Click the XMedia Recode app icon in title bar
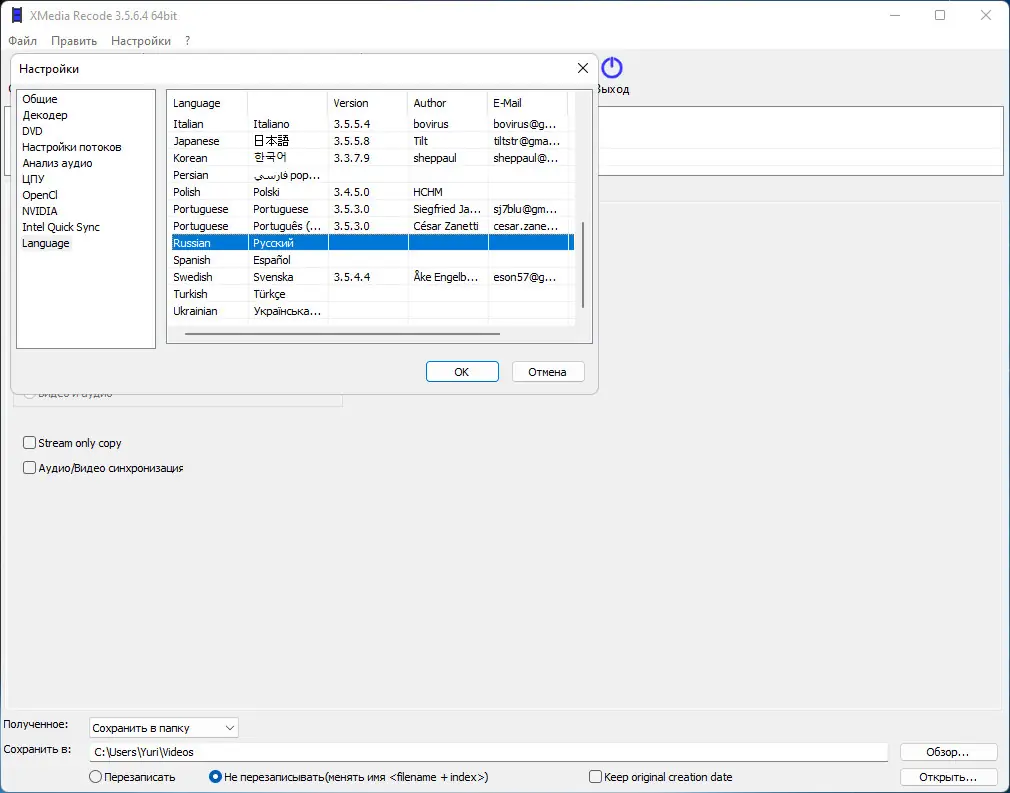Image resolution: width=1010 pixels, height=793 pixels. pyautogui.click(x=17, y=15)
